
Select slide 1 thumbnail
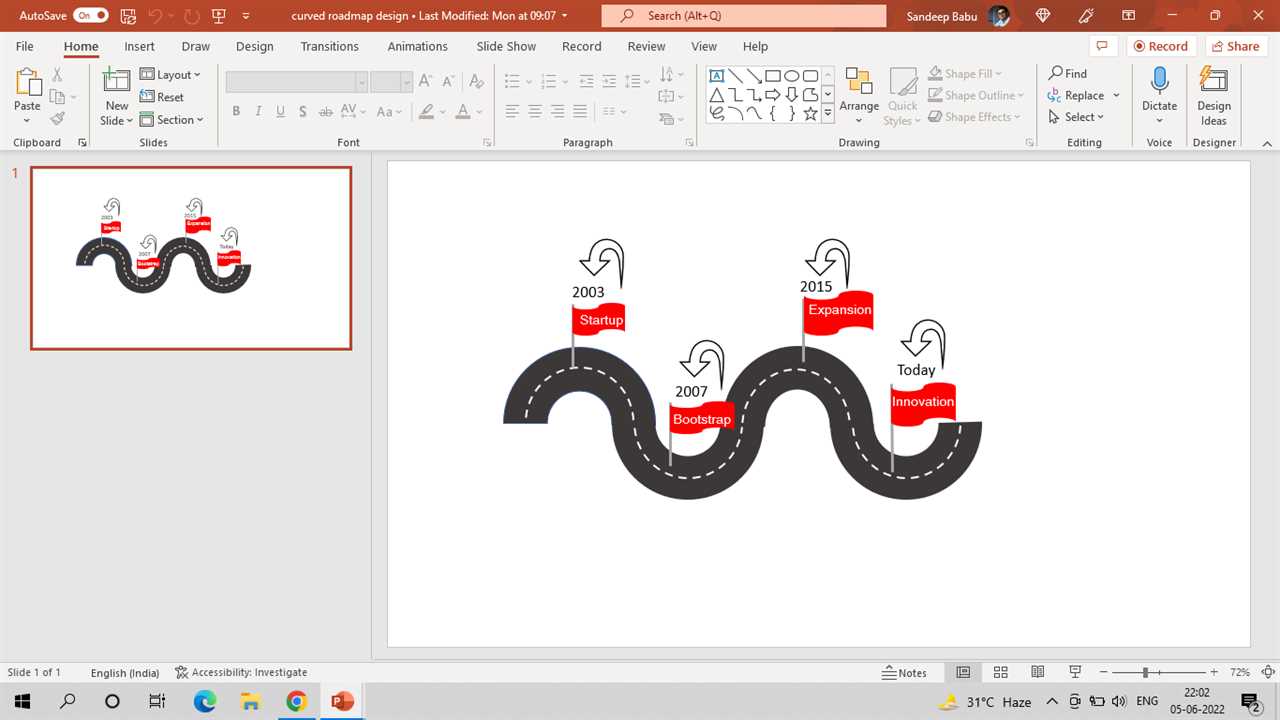(191, 258)
